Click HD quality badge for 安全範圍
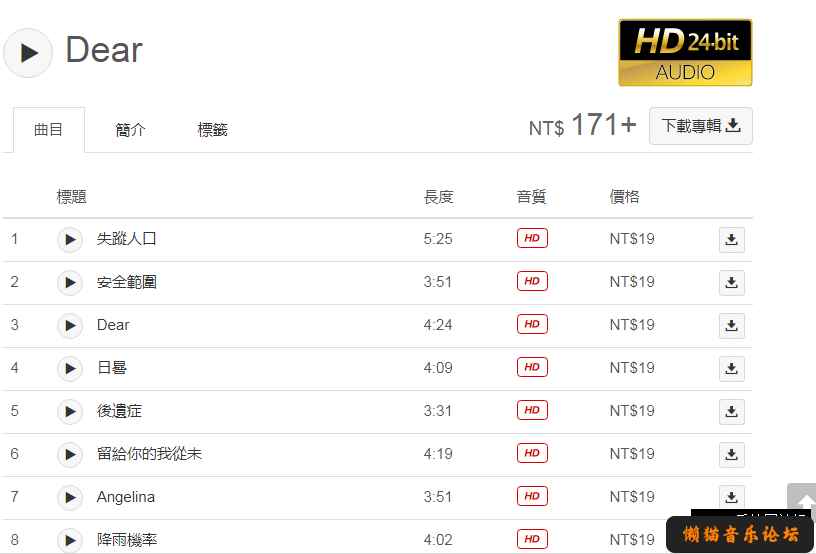Image resolution: width=816 pixels, height=554 pixels. (x=532, y=281)
